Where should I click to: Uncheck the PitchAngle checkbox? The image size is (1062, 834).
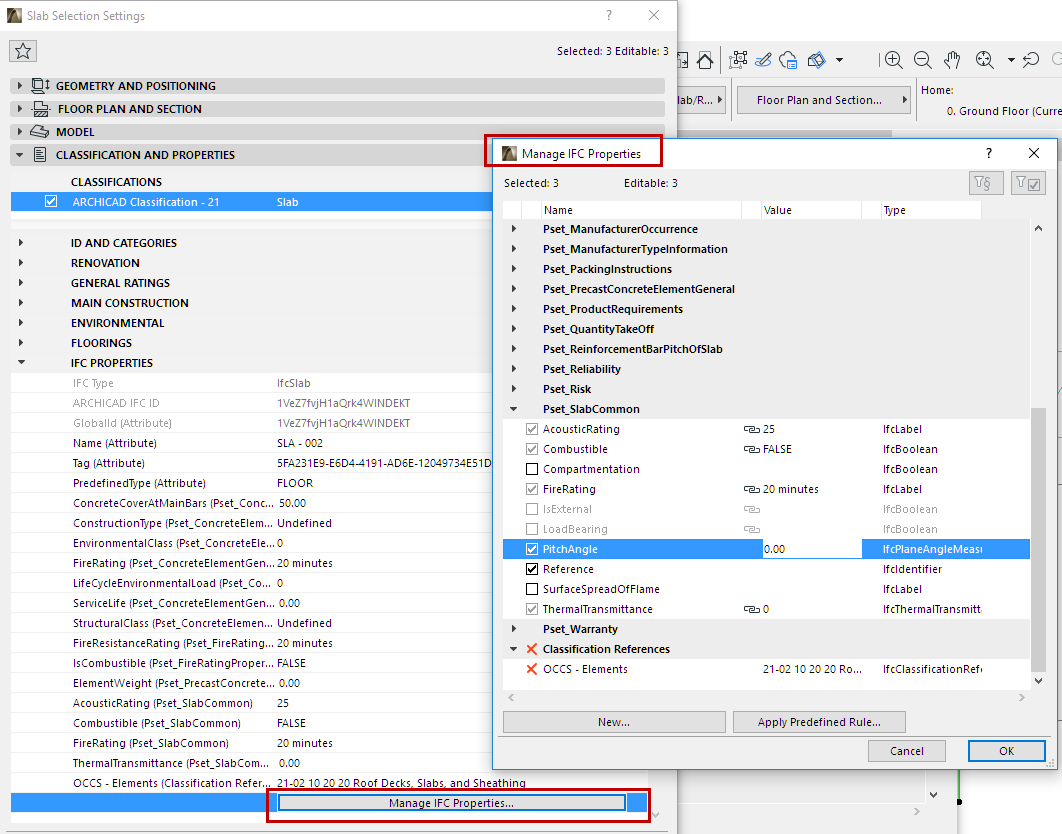[532, 549]
